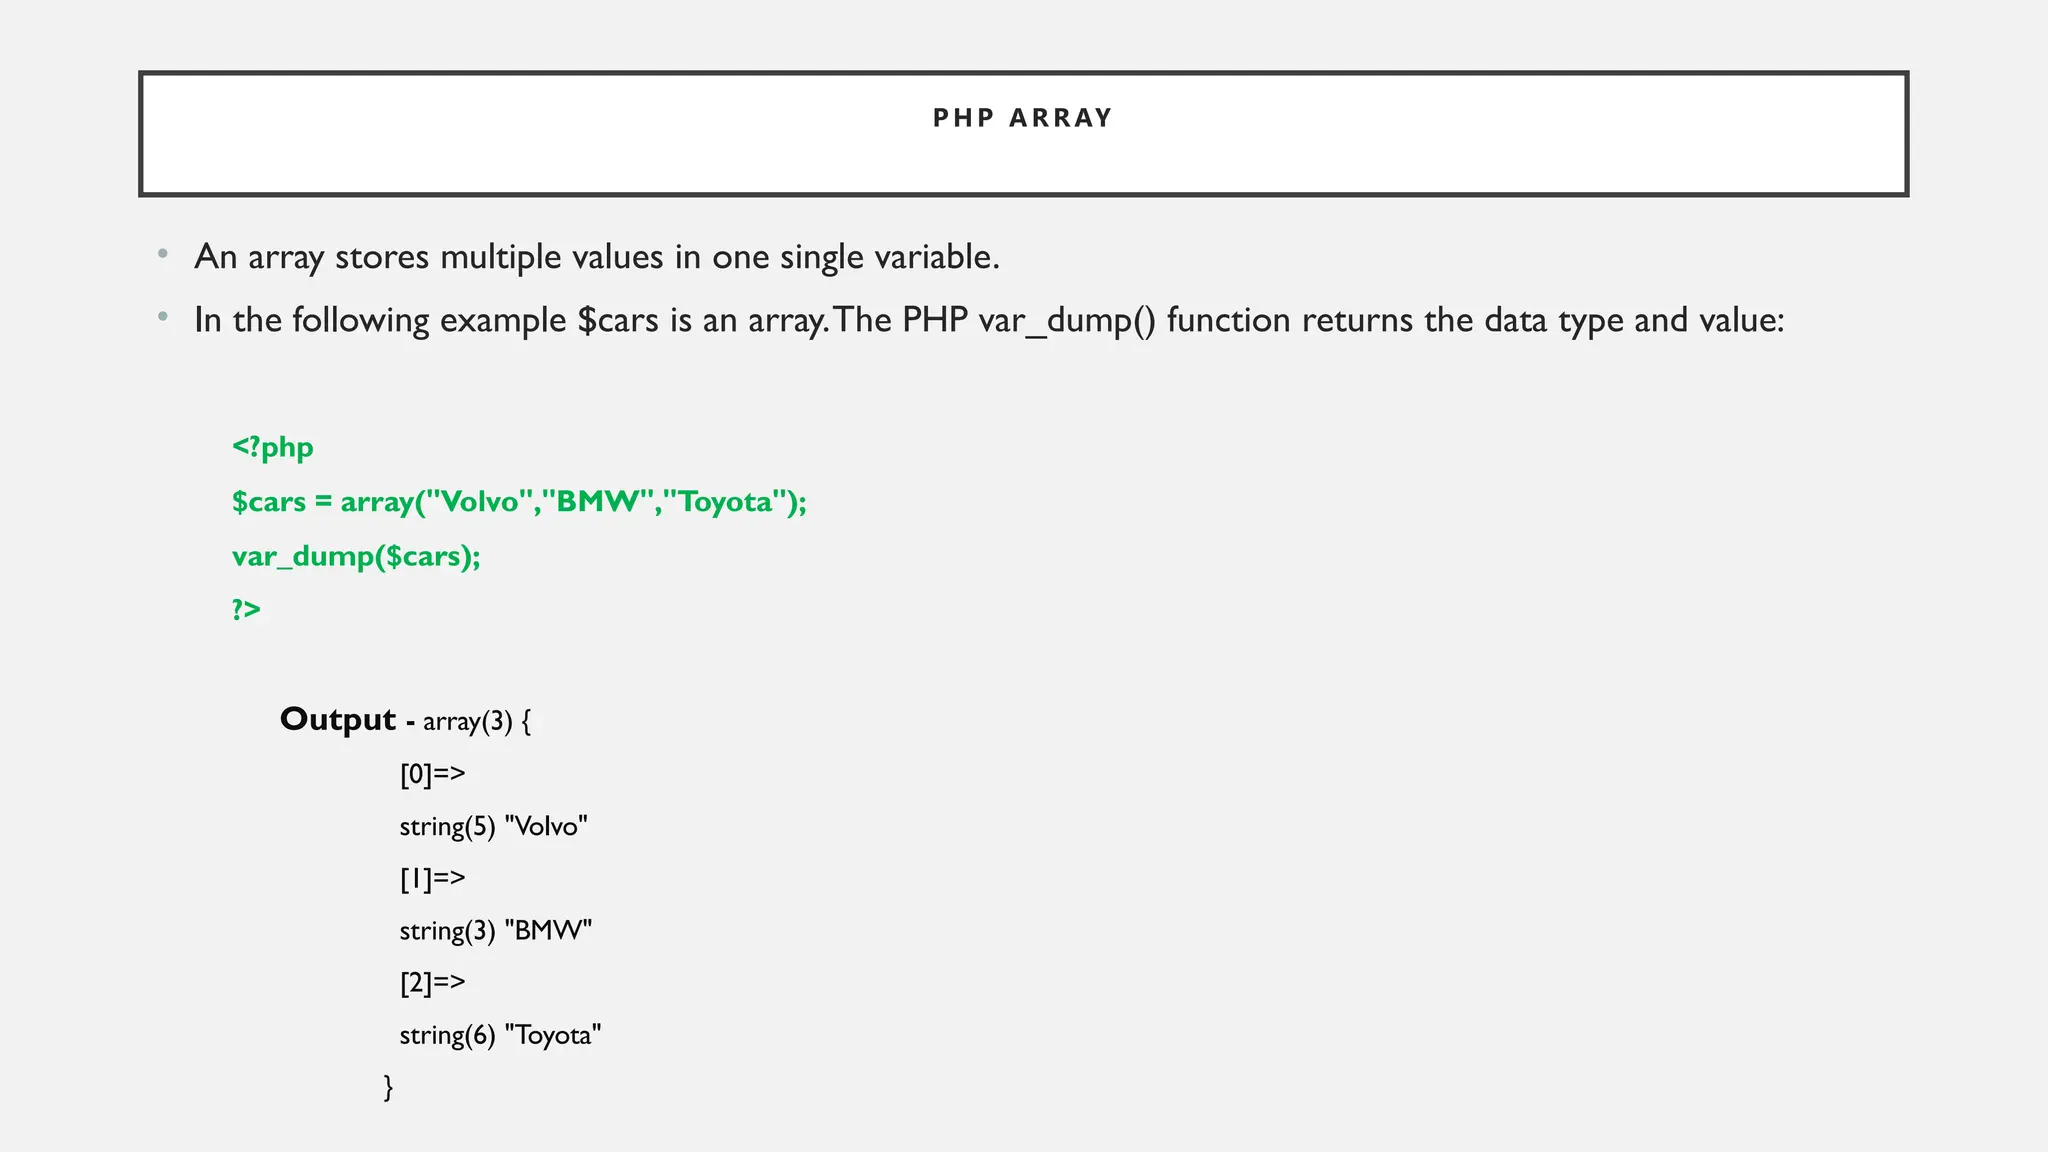Click the bullet dot before "An array stores"
Screen dimensions: 2048x1152
point(162,255)
